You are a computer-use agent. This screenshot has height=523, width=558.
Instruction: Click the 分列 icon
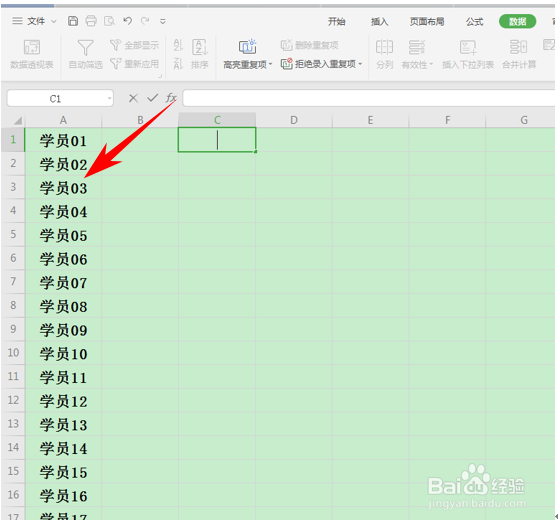pos(384,47)
